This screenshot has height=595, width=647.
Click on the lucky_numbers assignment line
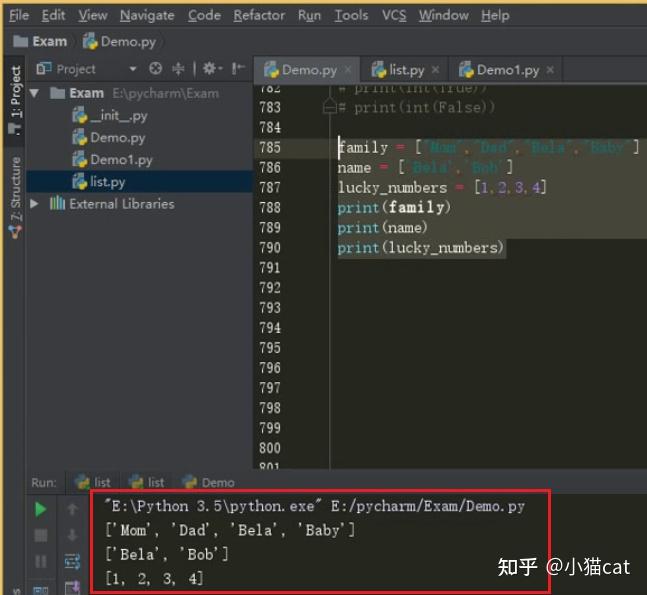point(442,188)
